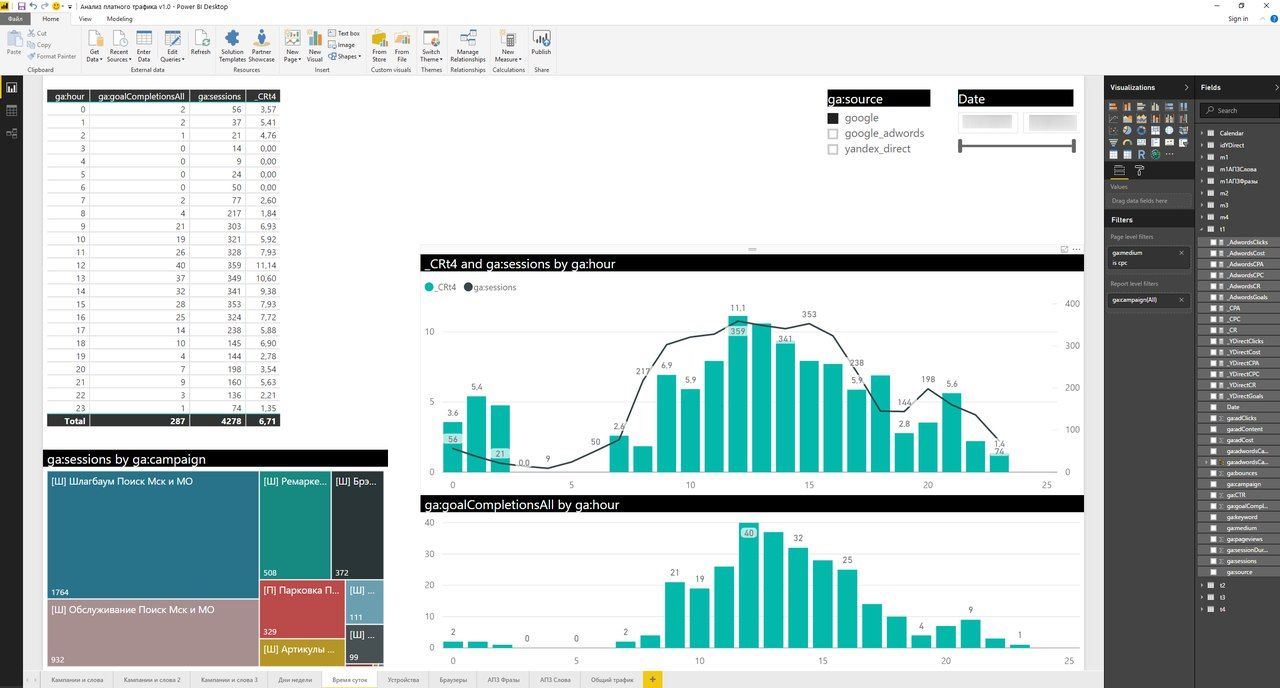Viewport: 1280px width, 688px height.
Task: Tick the _CPA field checkbox
Action: coord(1214,308)
